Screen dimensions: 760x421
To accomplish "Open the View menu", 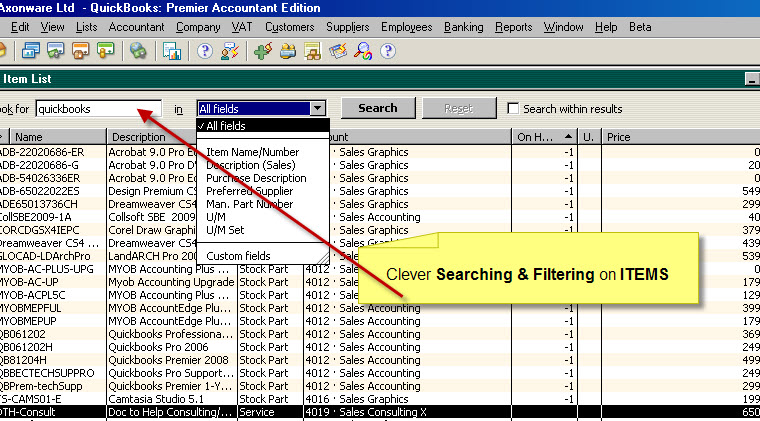I will click(52, 27).
